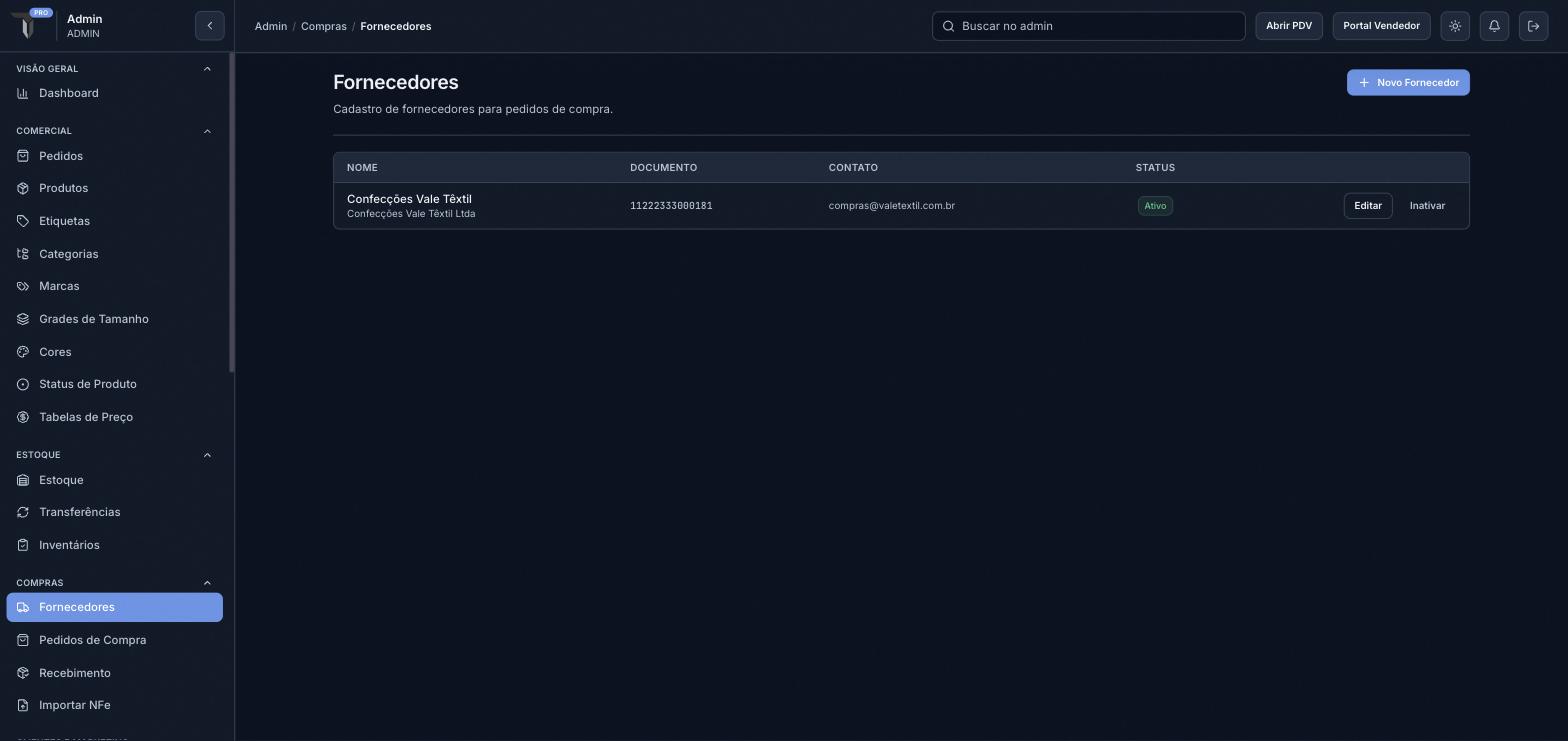Click the STATUS column header
The width and height of the screenshot is (1568, 741).
[x=1155, y=168]
